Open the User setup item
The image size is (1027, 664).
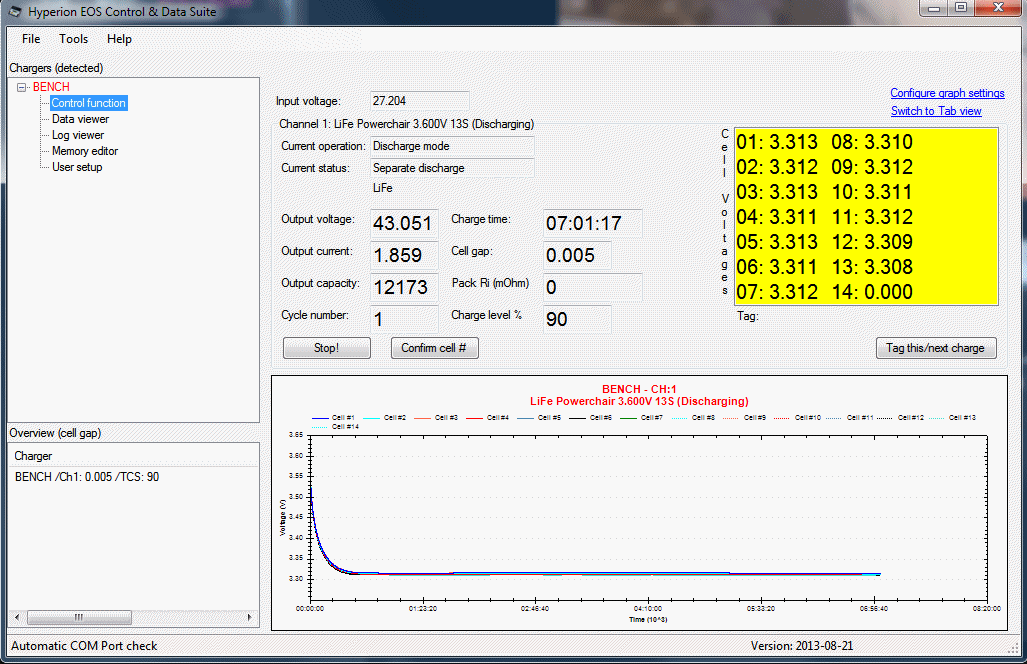[x=77, y=167]
